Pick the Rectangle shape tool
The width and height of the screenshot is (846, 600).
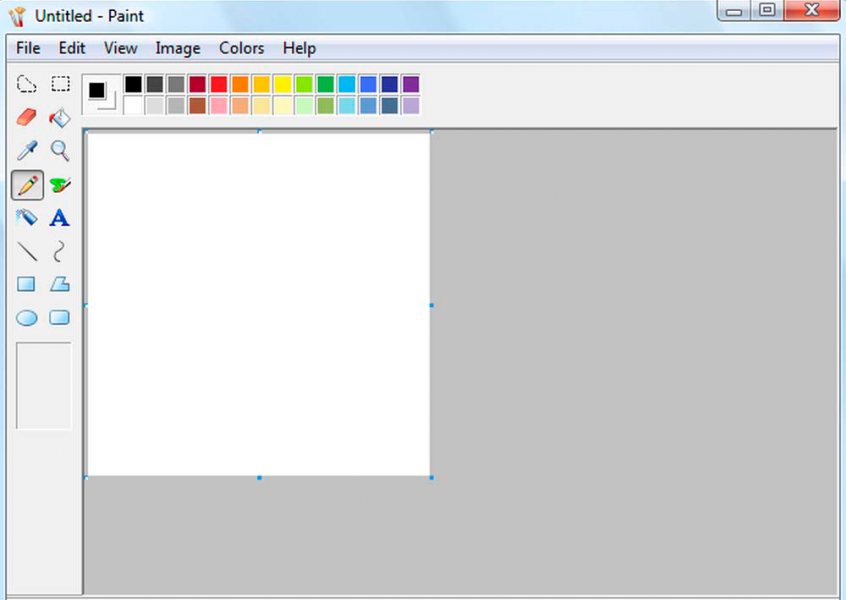click(x=27, y=284)
